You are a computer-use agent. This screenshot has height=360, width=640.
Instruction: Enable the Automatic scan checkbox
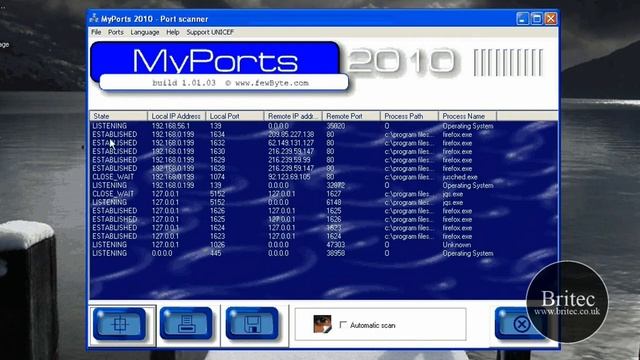343,325
